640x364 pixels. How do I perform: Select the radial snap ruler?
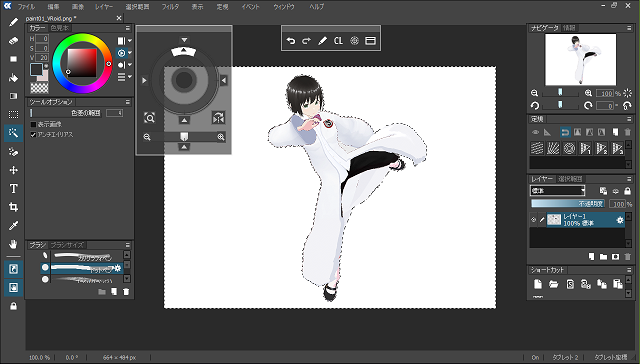(x=553, y=148)
